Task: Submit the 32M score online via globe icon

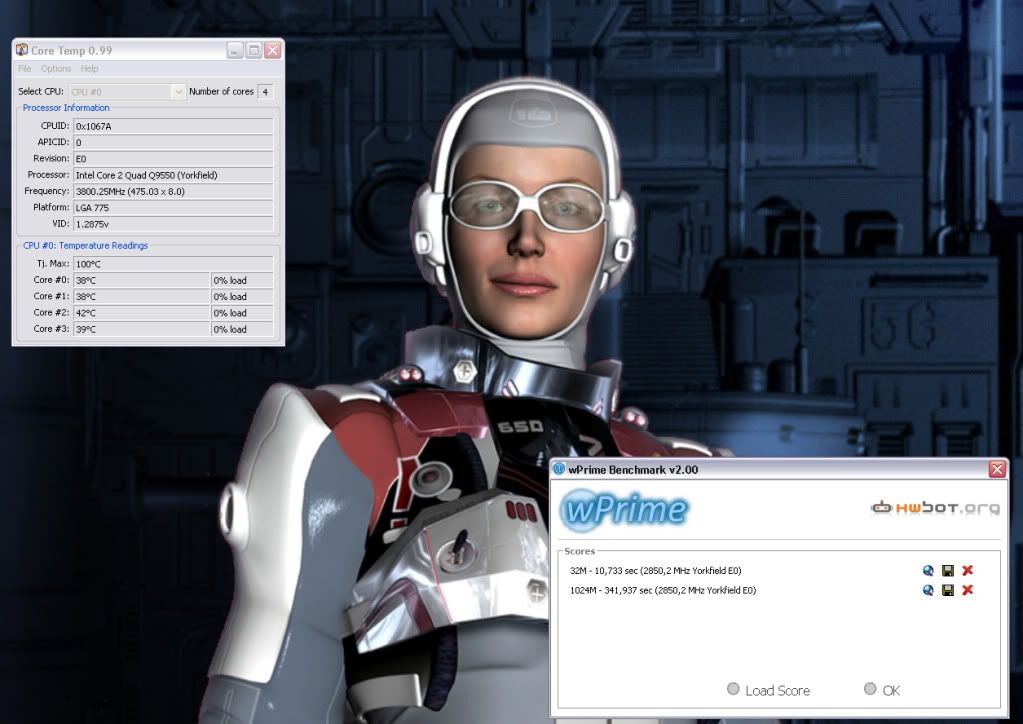Action: click(x=929, y=570)
